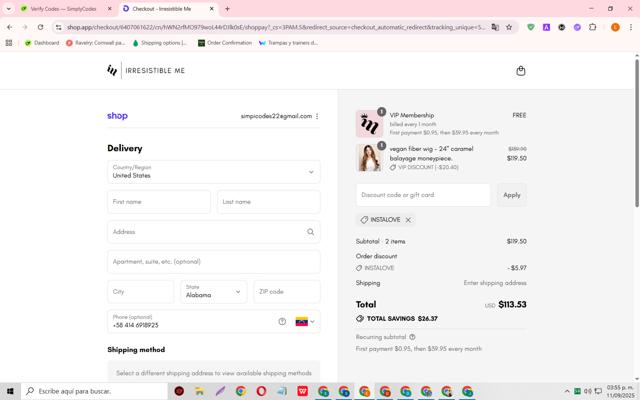Click the address search magnifier icon
The height and width of the screenshot is (400, 640).
tap(311, 232)
